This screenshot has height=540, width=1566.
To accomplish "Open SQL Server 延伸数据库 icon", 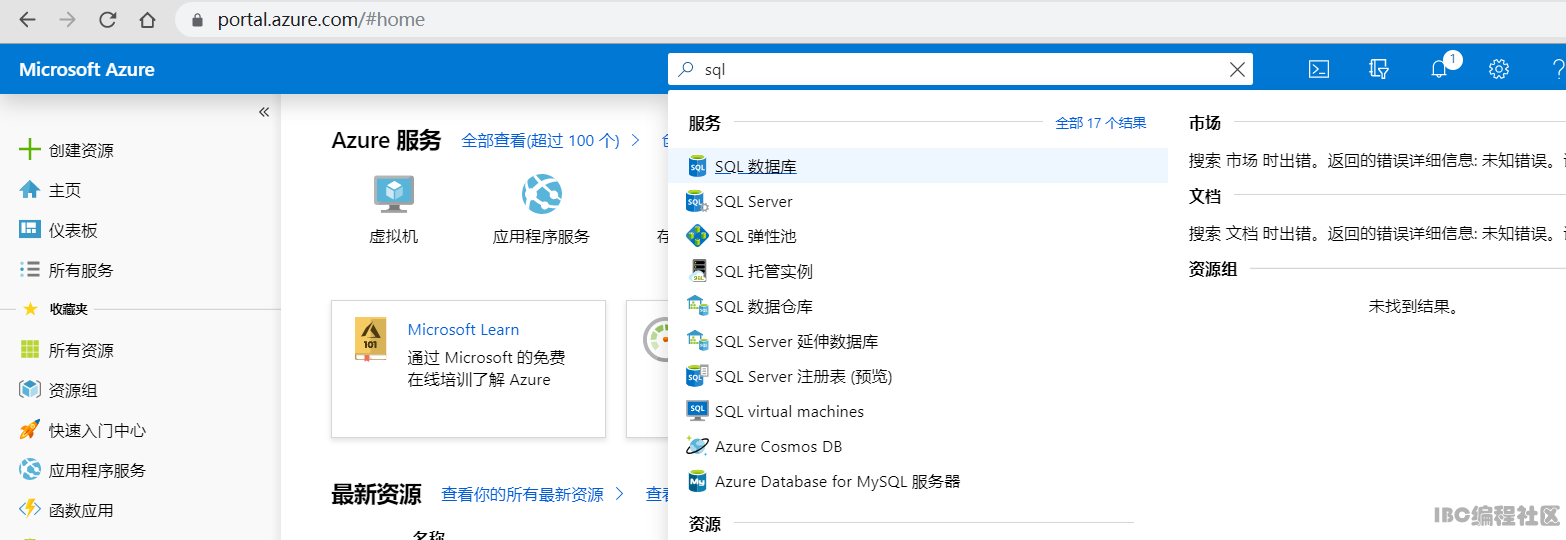I will [697, 341].
